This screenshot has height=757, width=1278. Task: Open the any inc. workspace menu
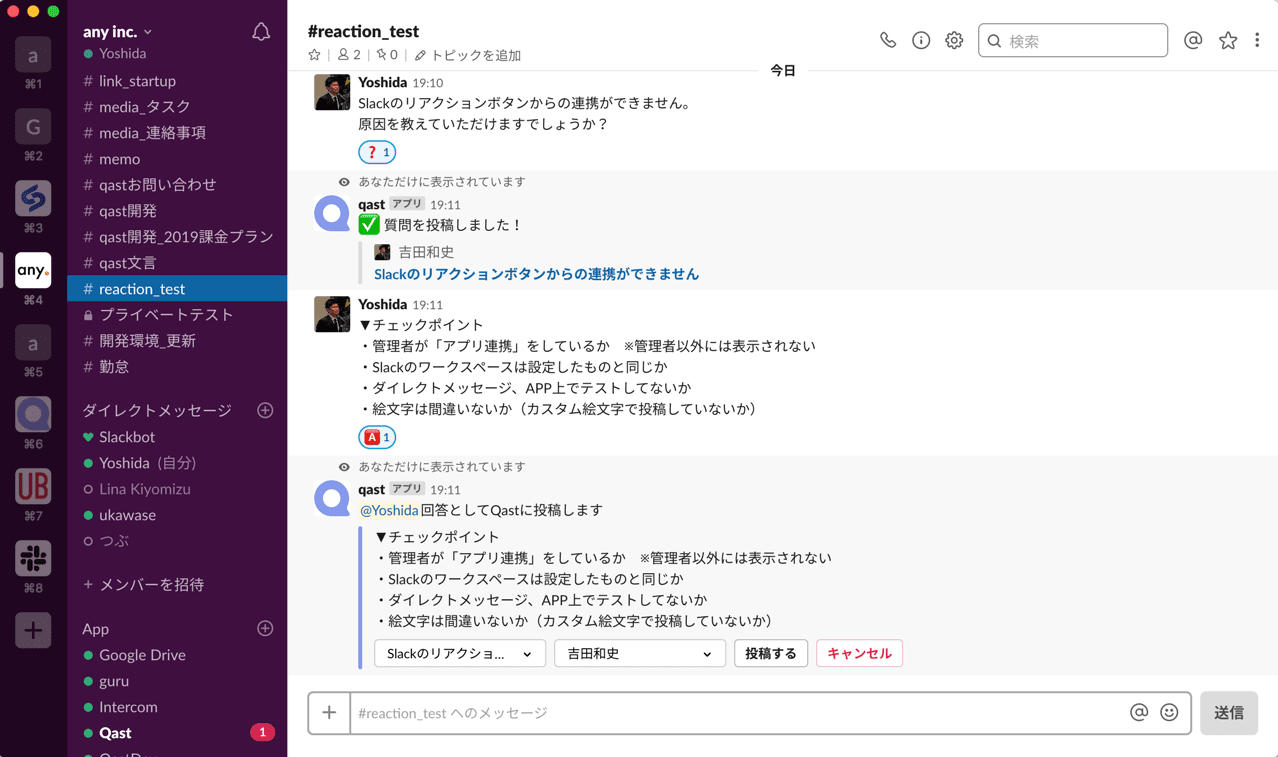pyautogui.click(x=118, y=32)
